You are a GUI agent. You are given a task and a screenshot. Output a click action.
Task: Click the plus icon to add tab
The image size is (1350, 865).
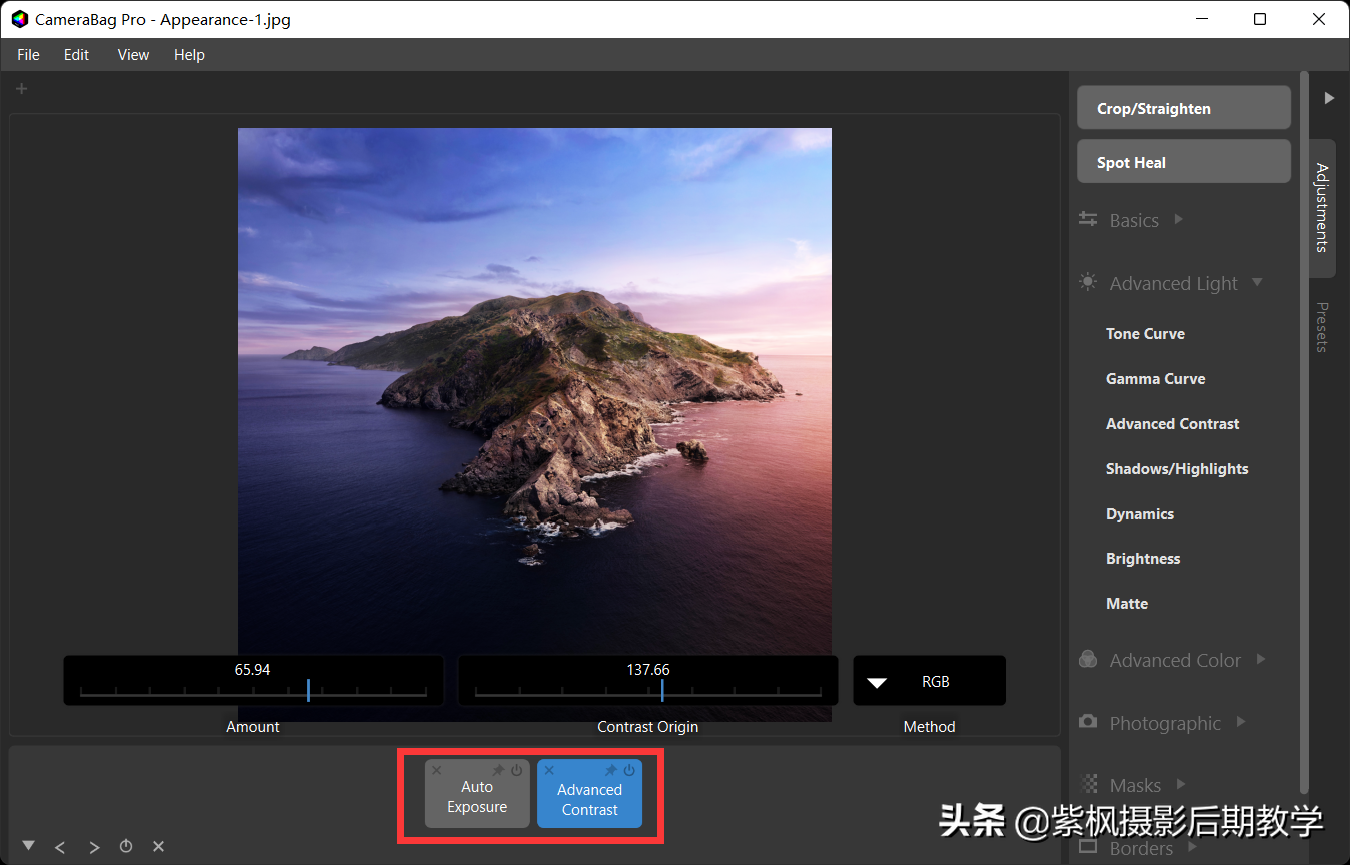point(21,89)
